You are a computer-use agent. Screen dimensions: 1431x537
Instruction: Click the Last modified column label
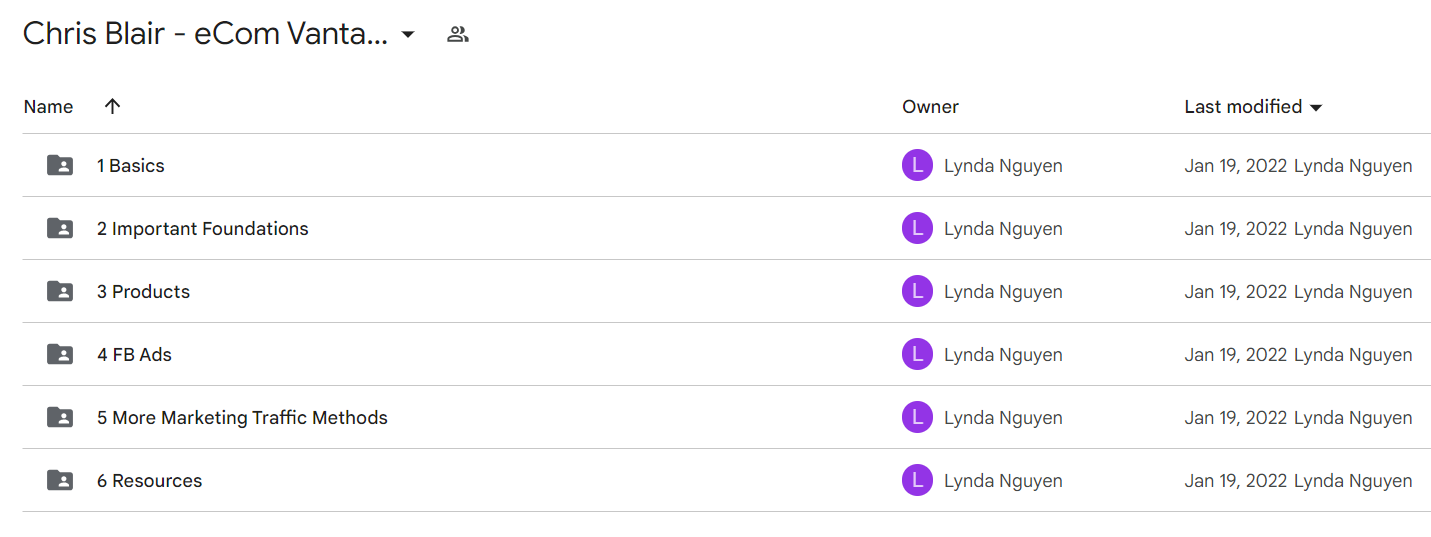(1243, 107)
